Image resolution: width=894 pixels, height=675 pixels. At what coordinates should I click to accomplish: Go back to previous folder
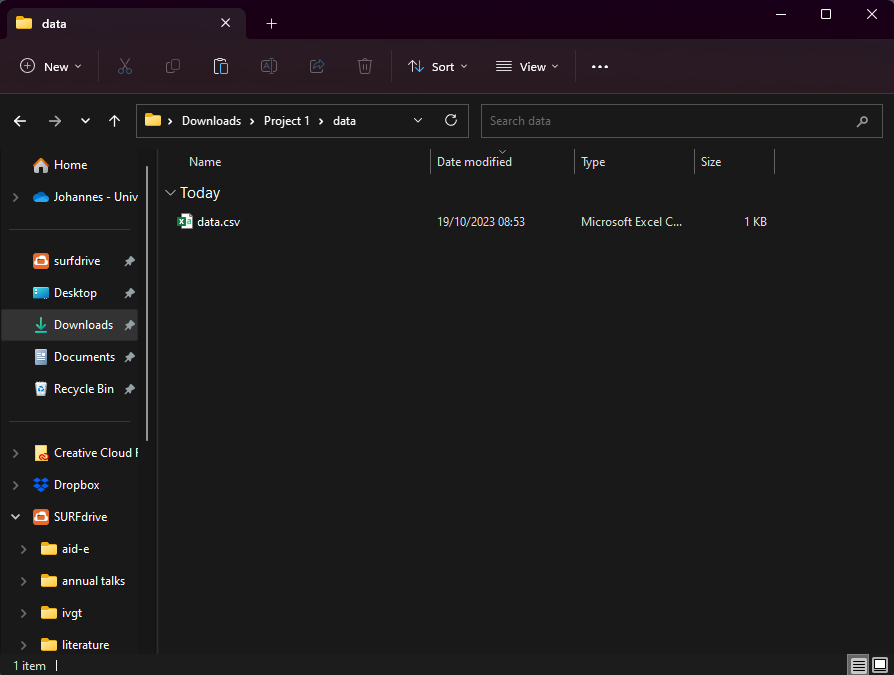point(20,121)
